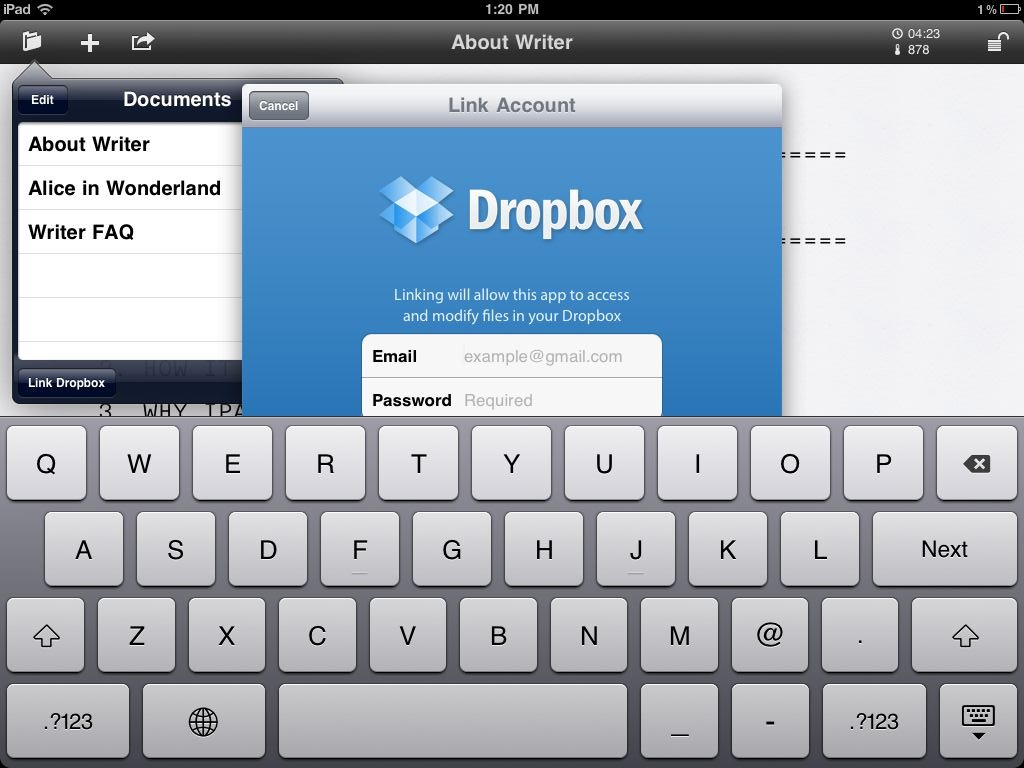
Task: Open the About Writer document
Action: click(130, 144)
